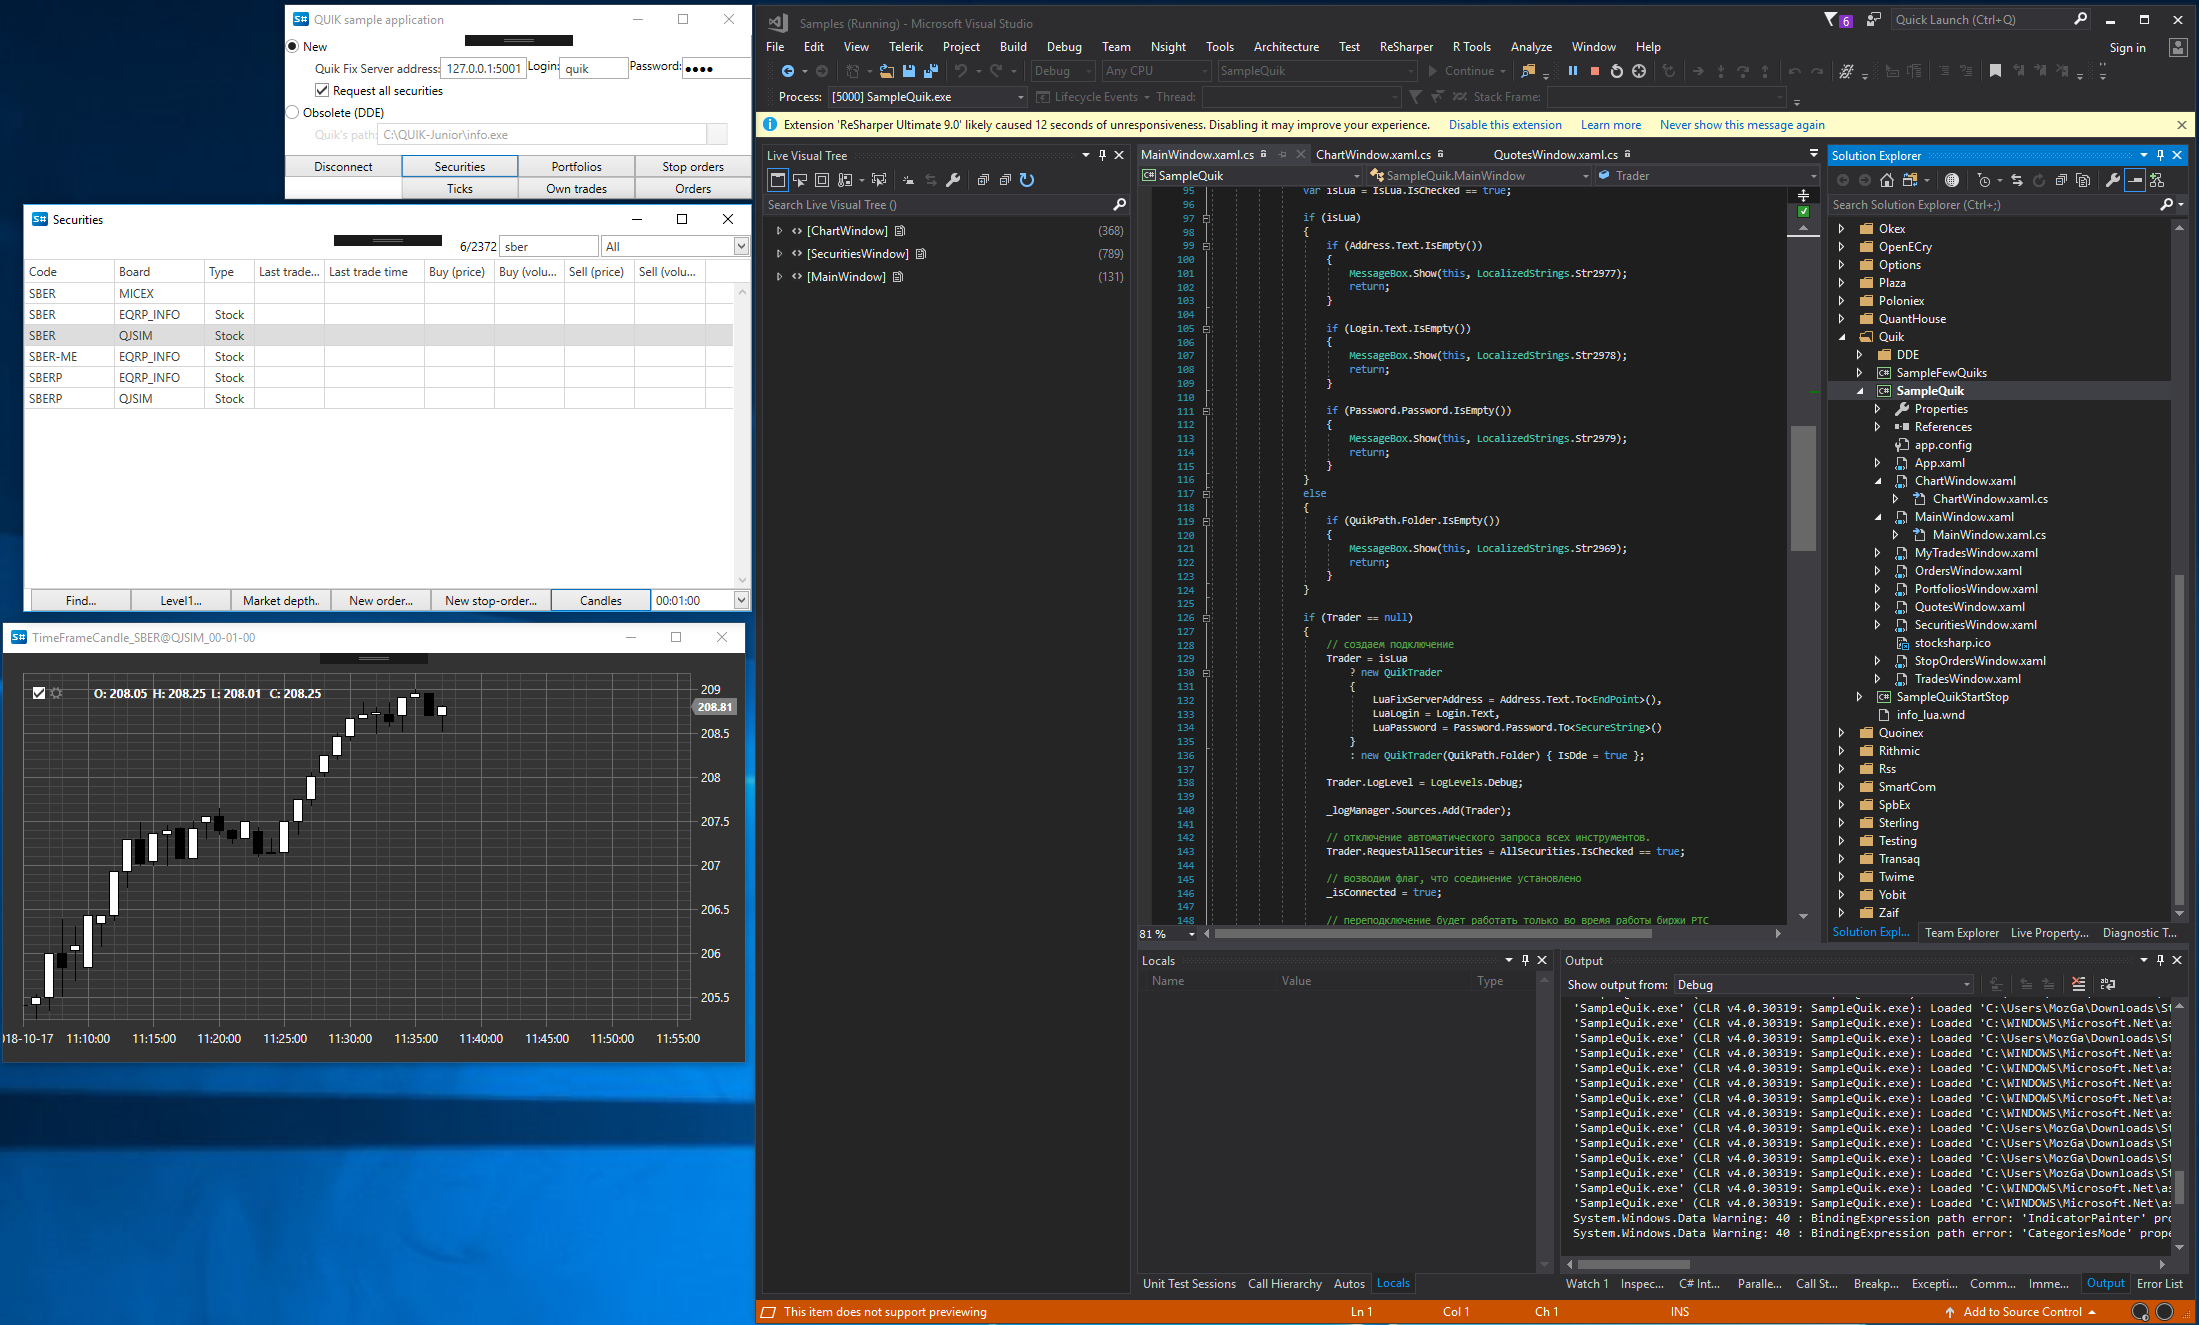Click wrench icon in Live Visual Tree toolbar

953,180
